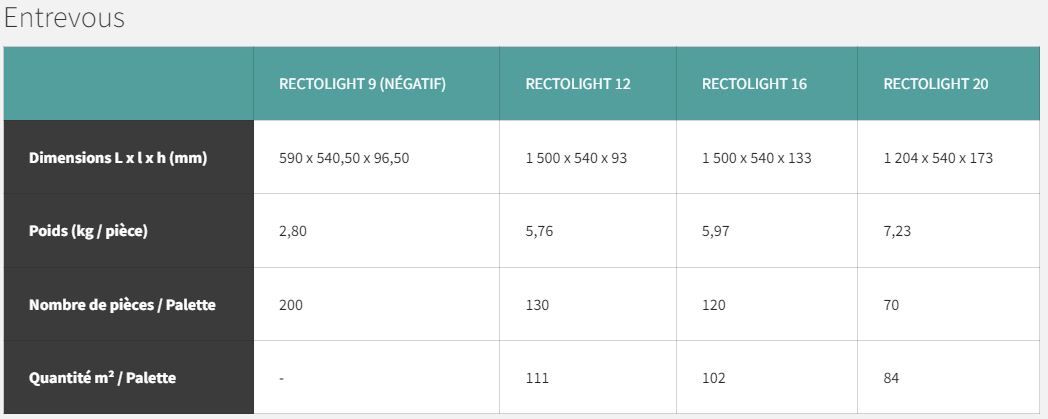Select the RECTOLIGHT 9 (NÉGATIF) column header

click(x=362, y=84)
